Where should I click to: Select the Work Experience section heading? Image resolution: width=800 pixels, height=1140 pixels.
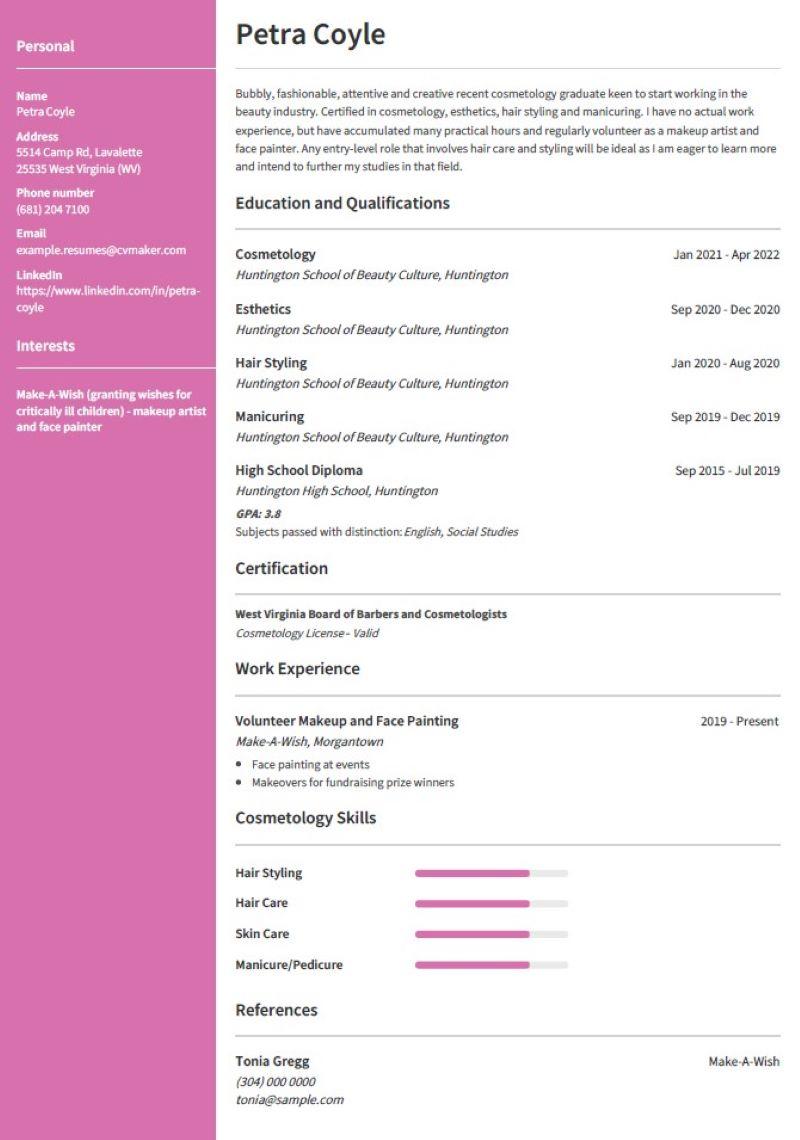pyautogui.click(x=297, y=668)
